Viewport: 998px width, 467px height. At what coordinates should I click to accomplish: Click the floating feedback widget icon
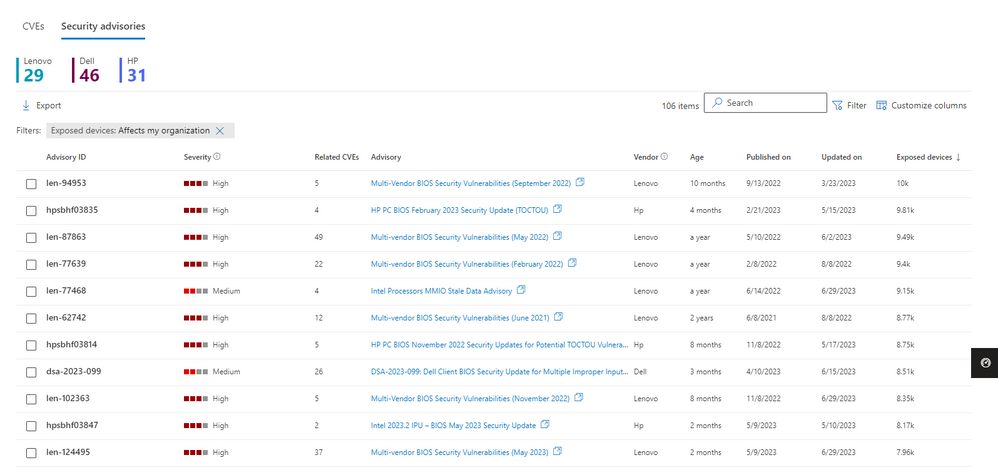pyautogui.click(x=985, y=363)
